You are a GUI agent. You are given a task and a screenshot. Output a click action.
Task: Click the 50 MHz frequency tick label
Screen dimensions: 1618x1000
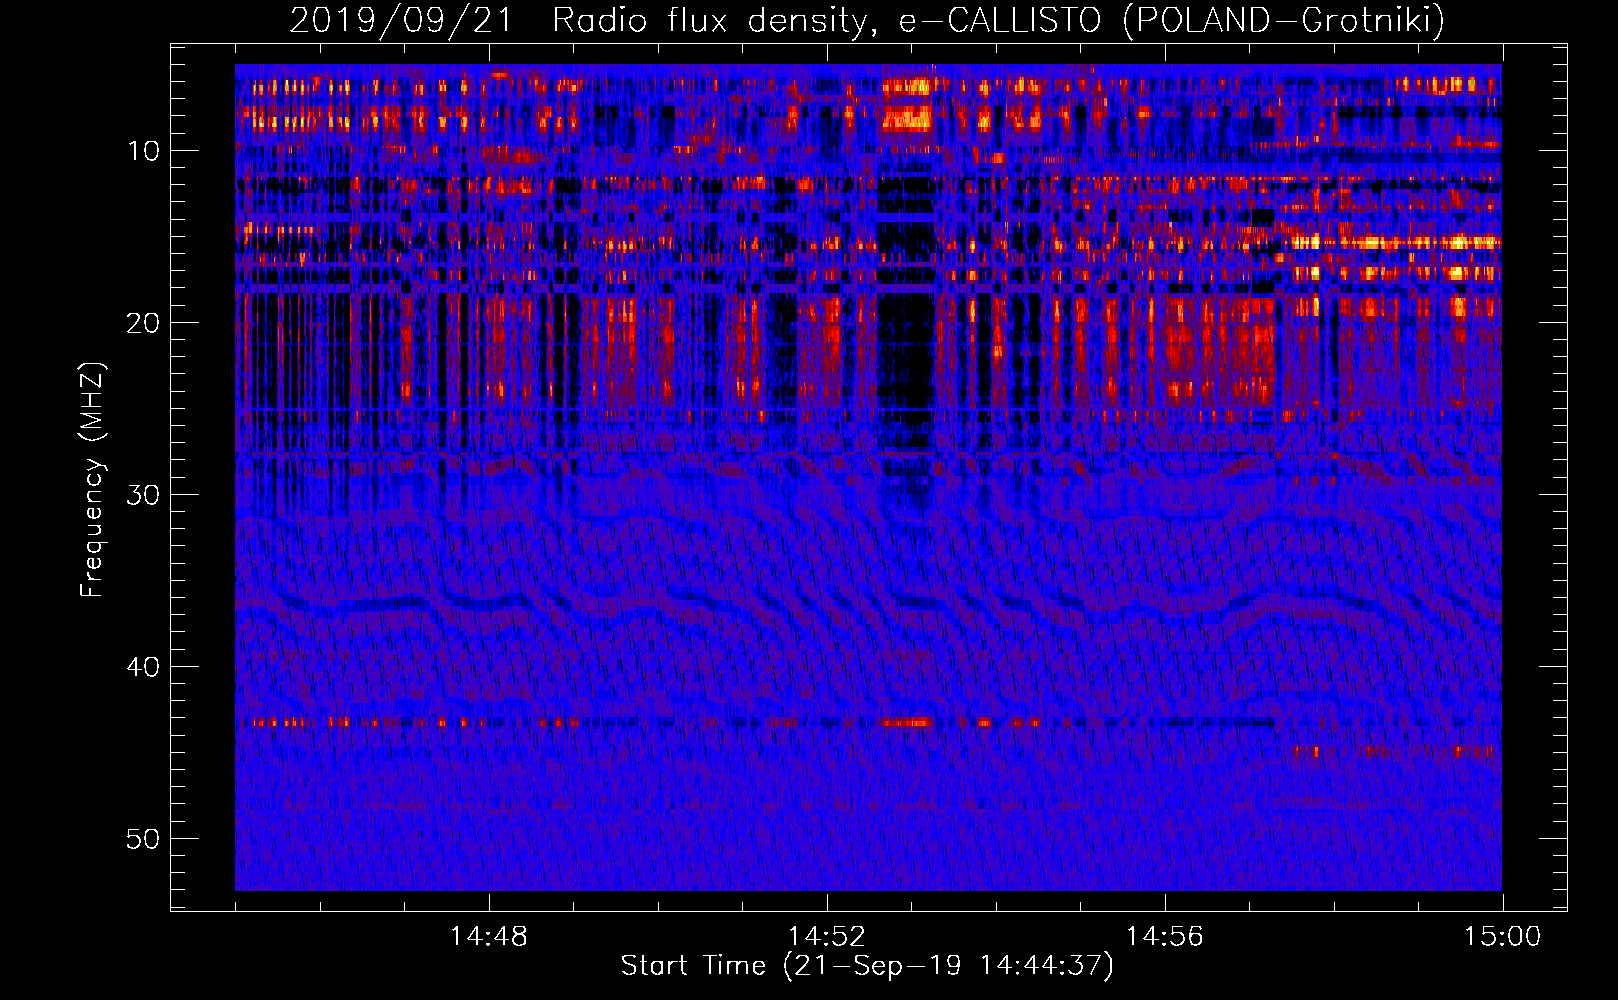click(143, 839)
